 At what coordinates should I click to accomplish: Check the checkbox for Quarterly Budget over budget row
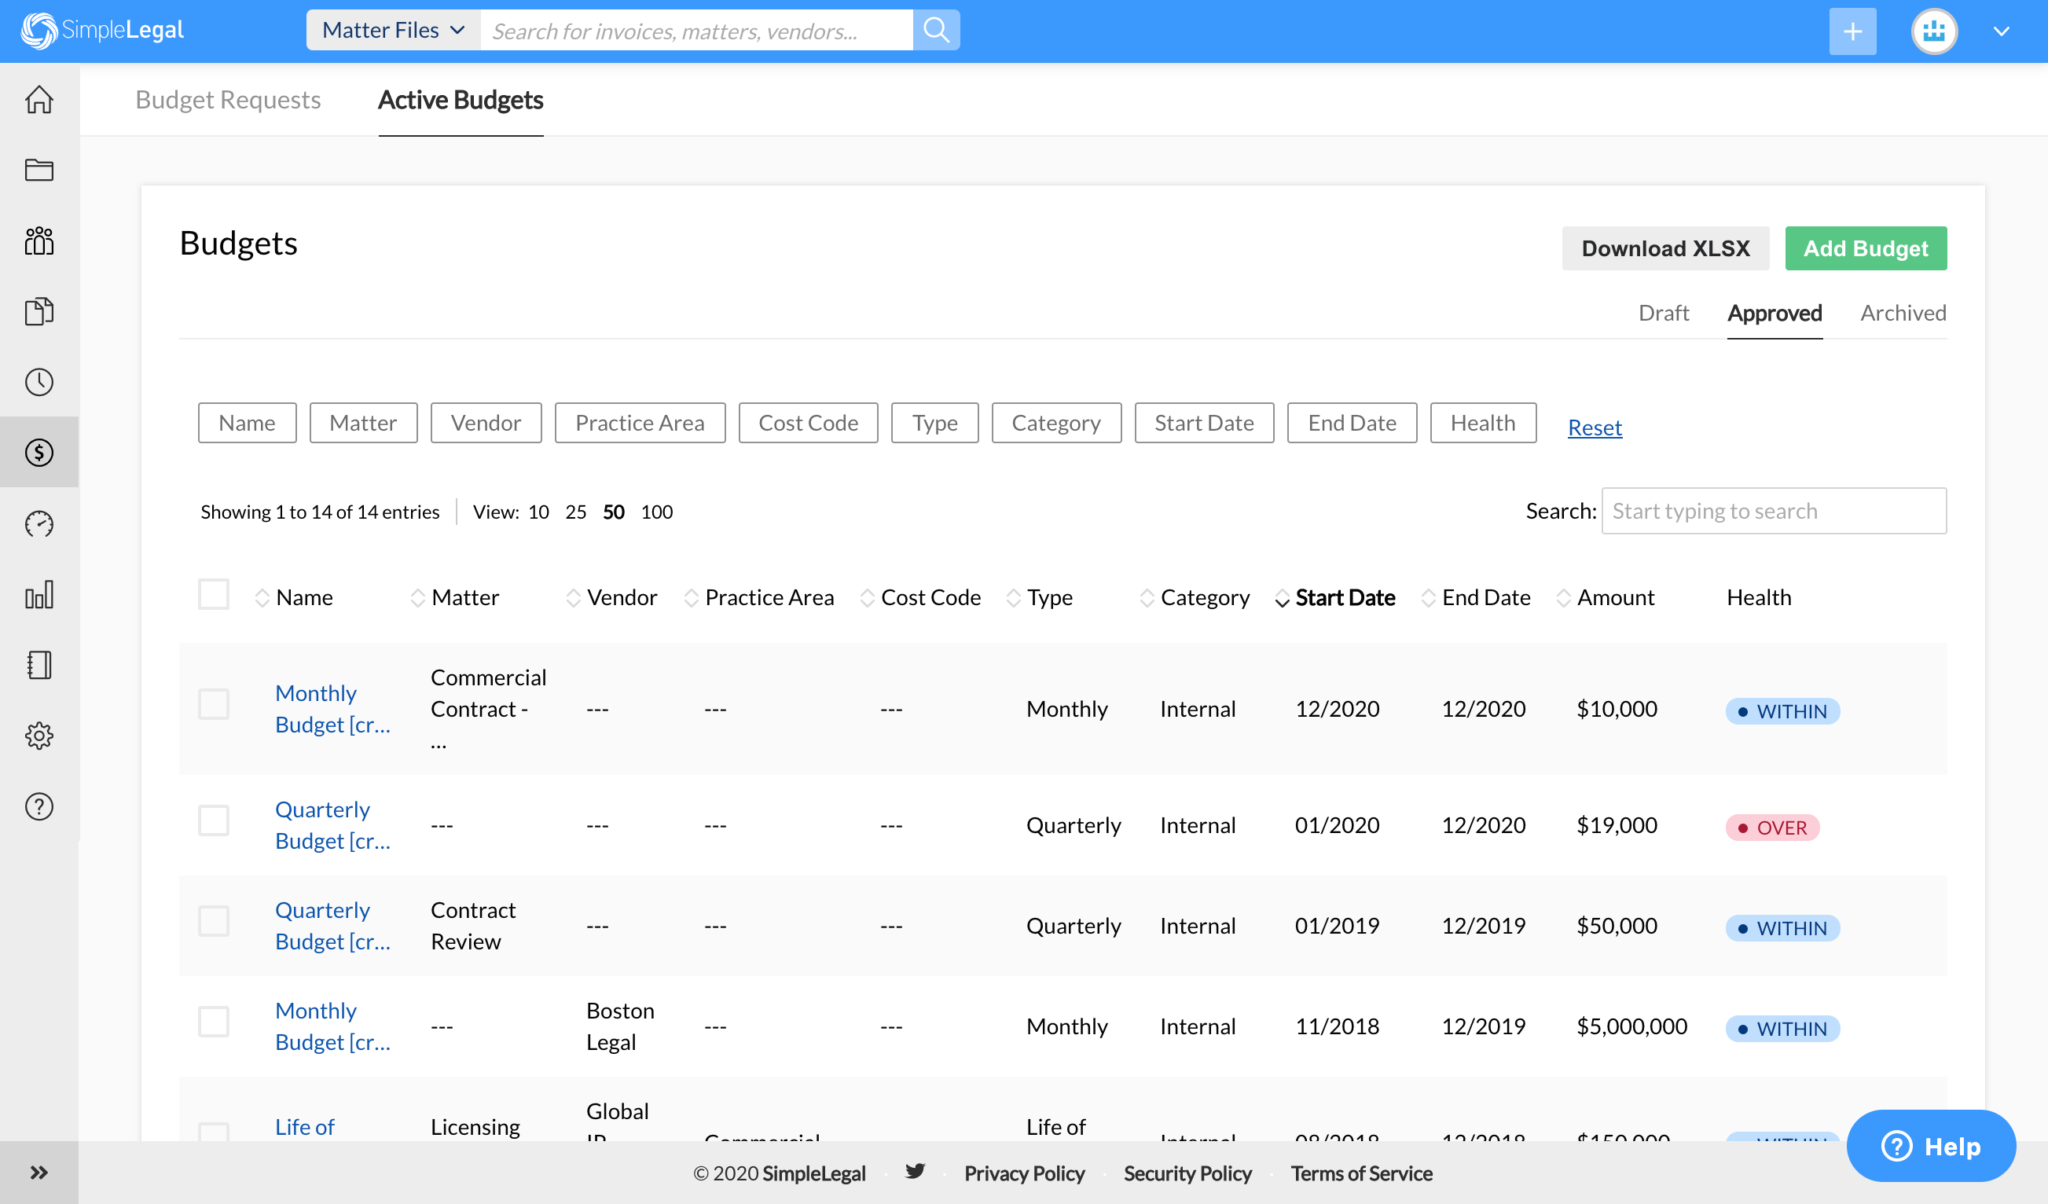213,820
